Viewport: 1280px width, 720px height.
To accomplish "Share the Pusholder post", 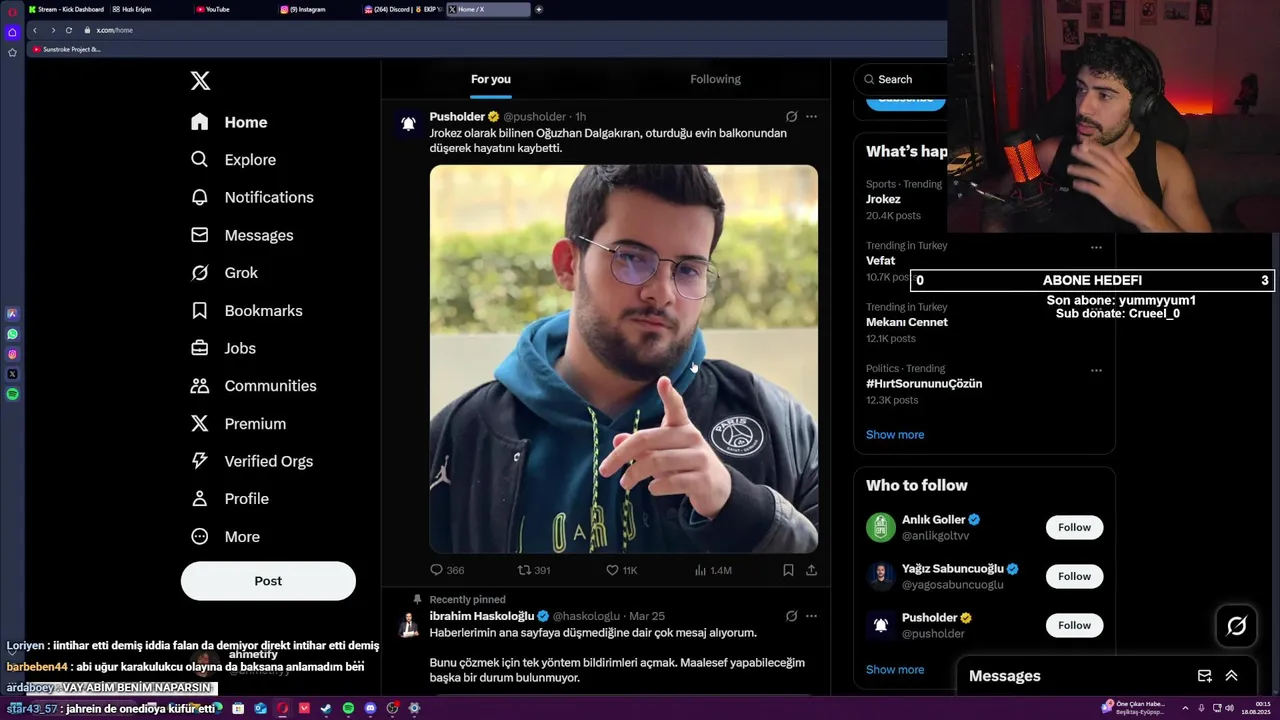I will [x=811, y=570].
